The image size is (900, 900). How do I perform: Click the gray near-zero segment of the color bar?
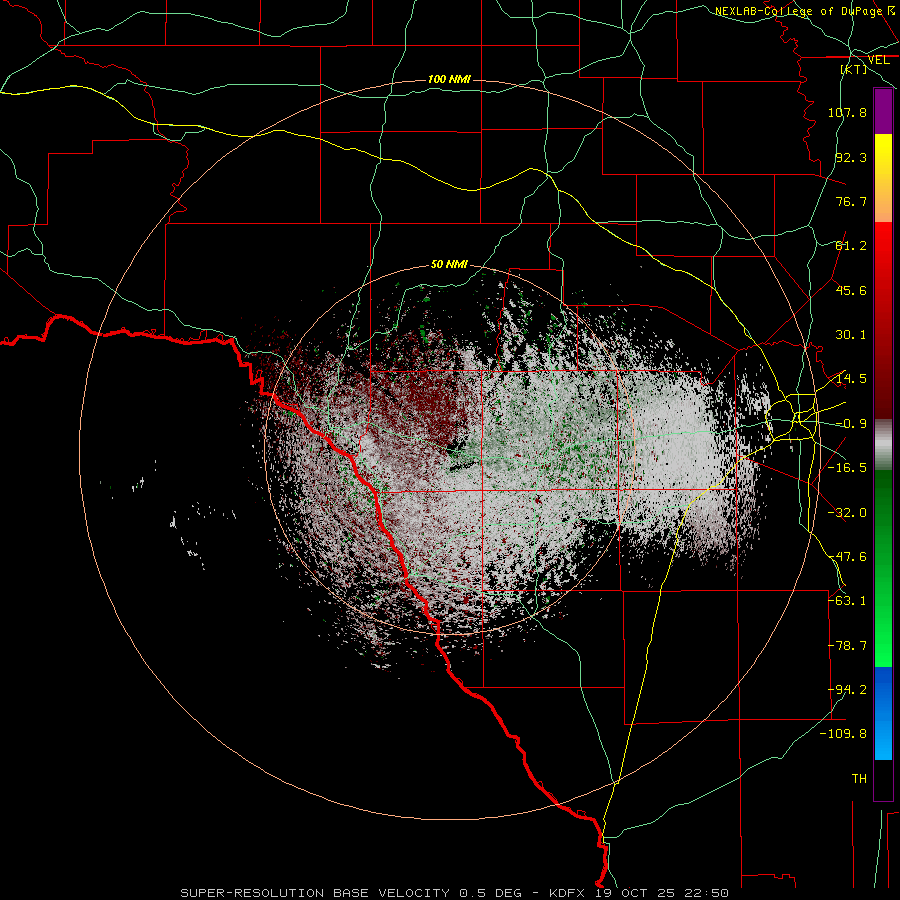[x=883, y=445]
